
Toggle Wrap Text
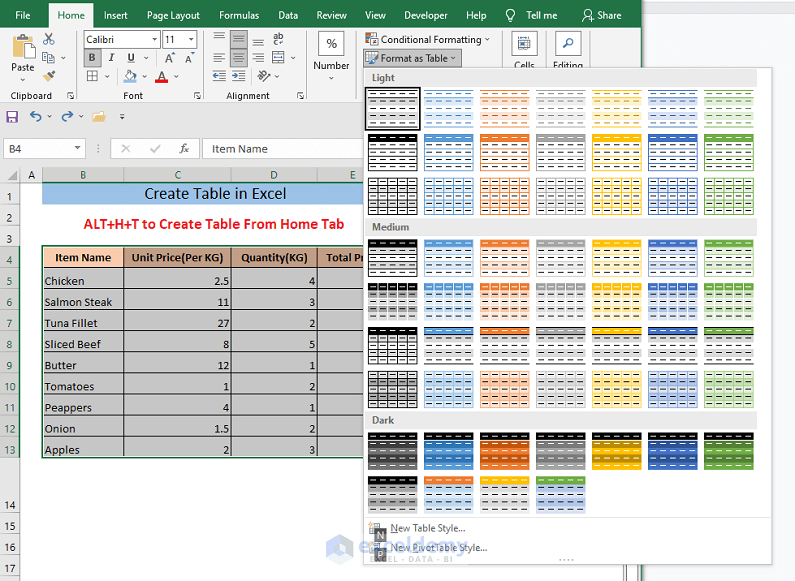tap(278, 39)
